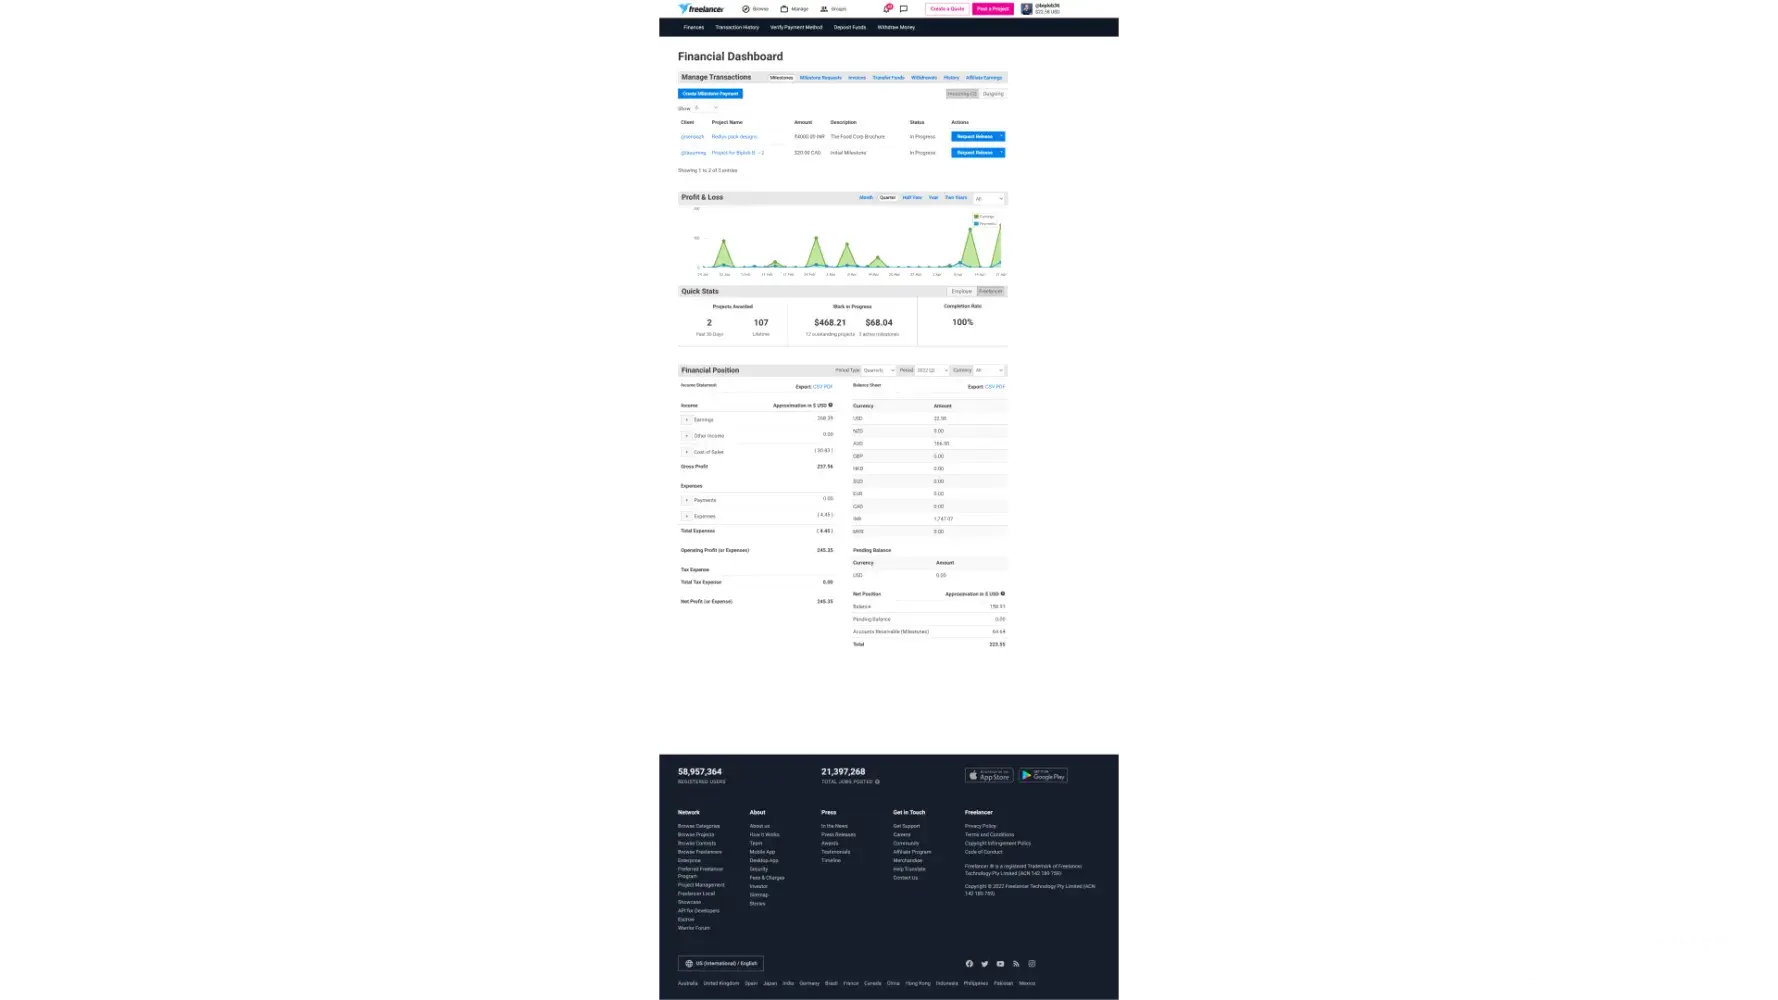Open the Twitter icon in footer

pos(985,964)
